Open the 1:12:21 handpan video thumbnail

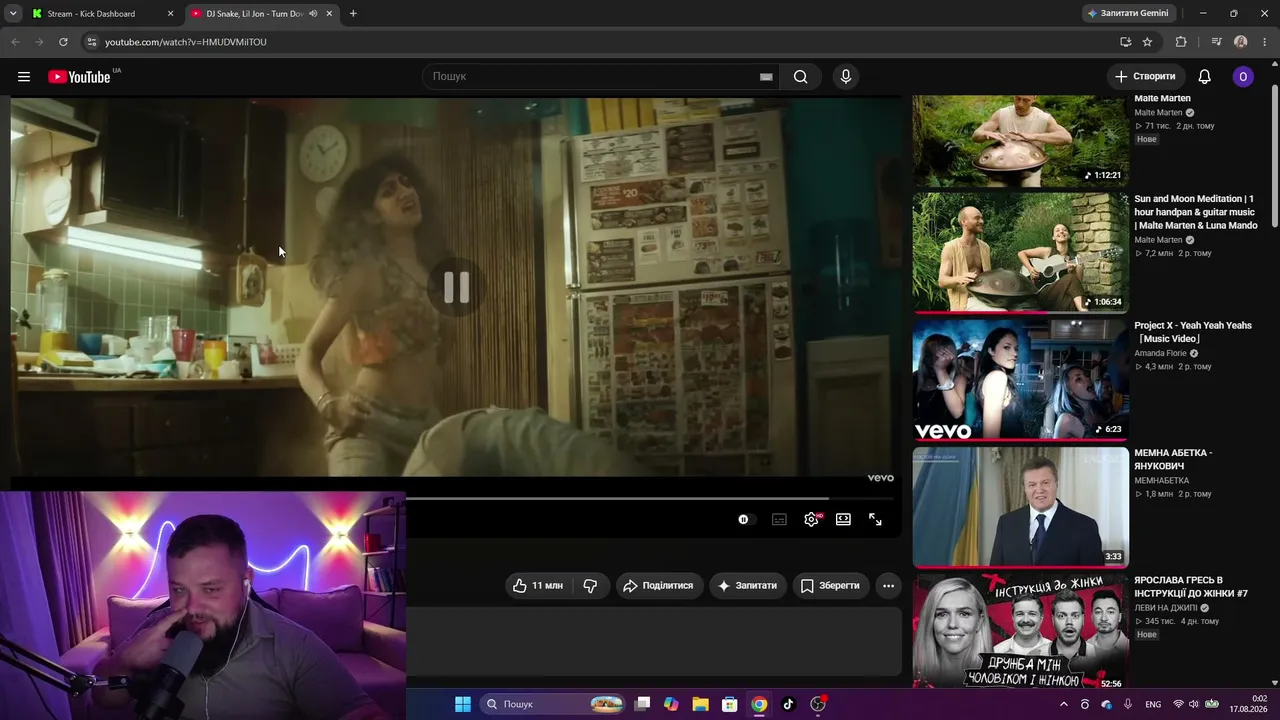[x=1020, y=141]
